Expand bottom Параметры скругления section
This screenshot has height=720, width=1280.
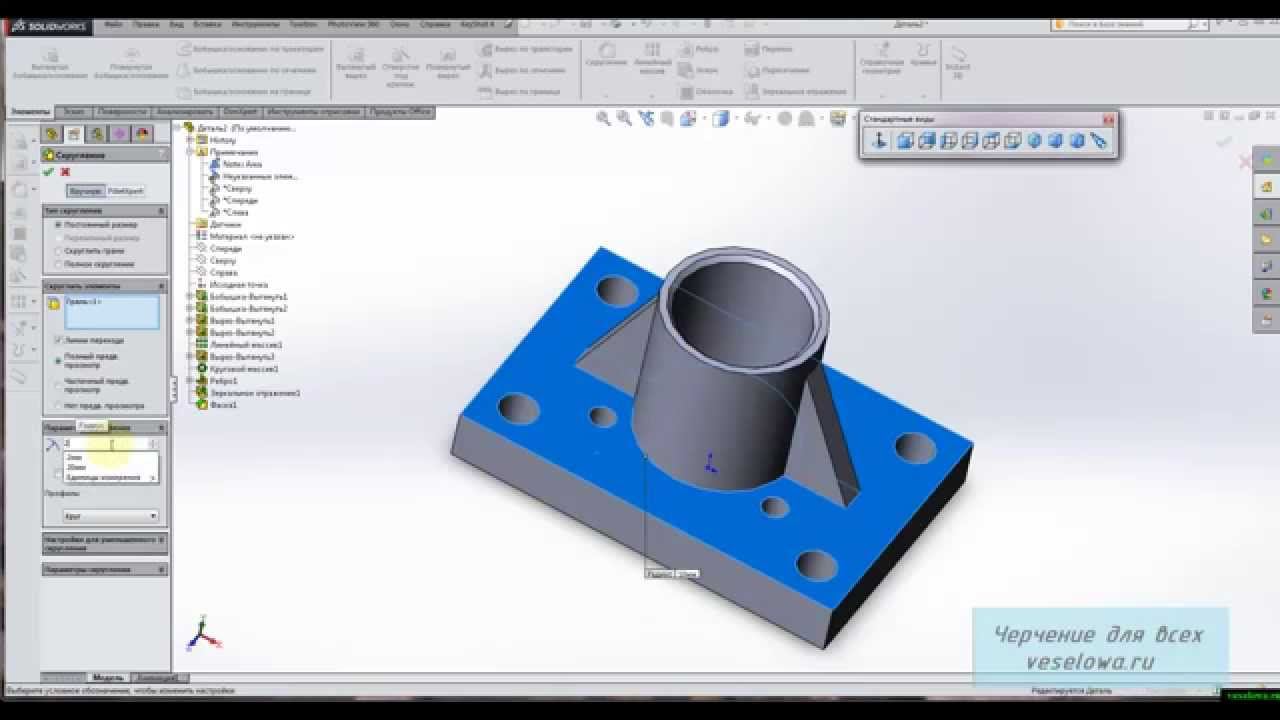(161, 569)
